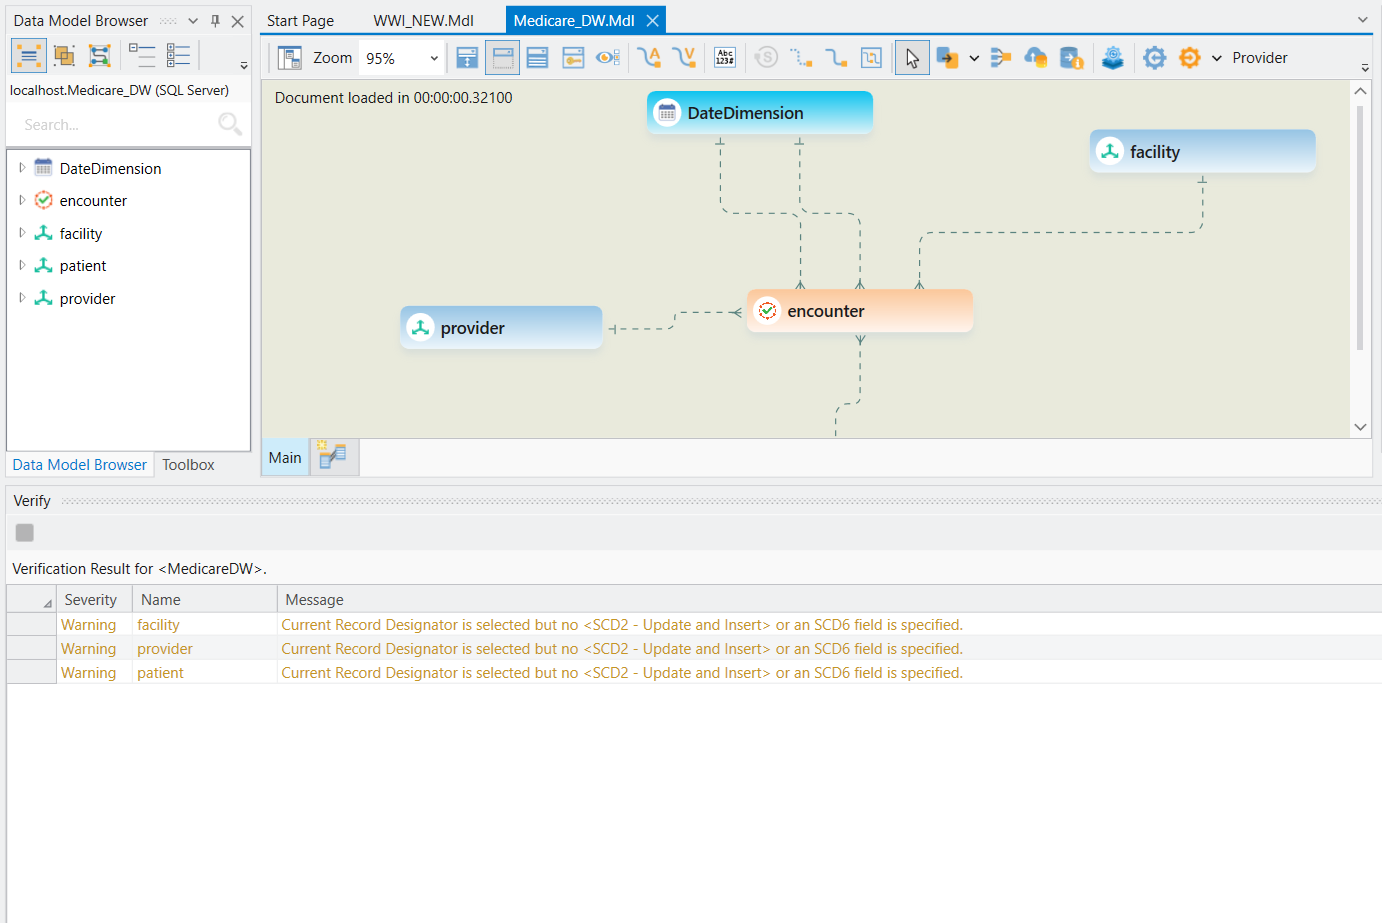Click the gray stop button in the Verify panel
Screen dimensions: 1382x923
25,533
